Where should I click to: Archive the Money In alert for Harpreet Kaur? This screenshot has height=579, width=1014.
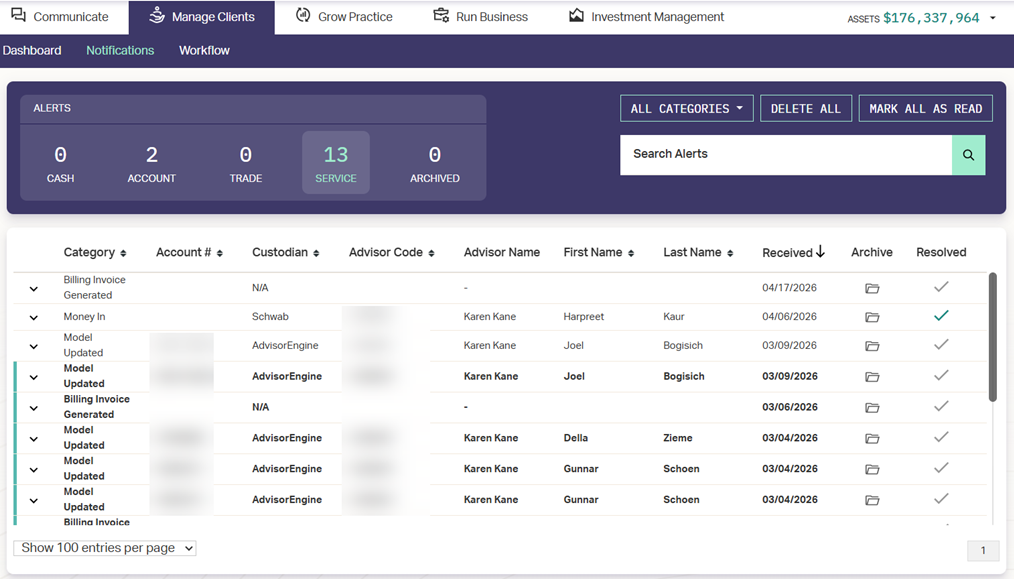coord(872,317)
